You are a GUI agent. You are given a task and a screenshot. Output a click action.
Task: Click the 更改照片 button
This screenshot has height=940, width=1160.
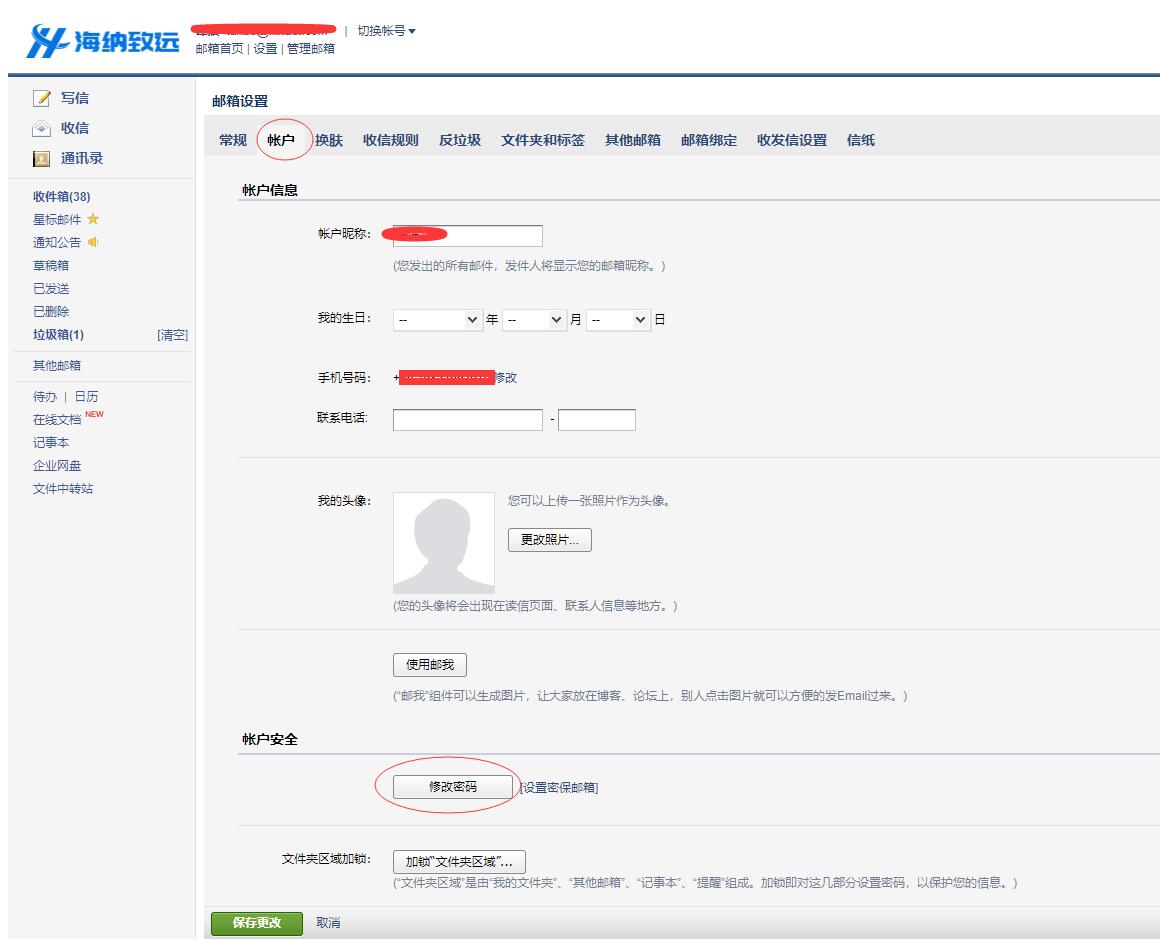(550, 540)
